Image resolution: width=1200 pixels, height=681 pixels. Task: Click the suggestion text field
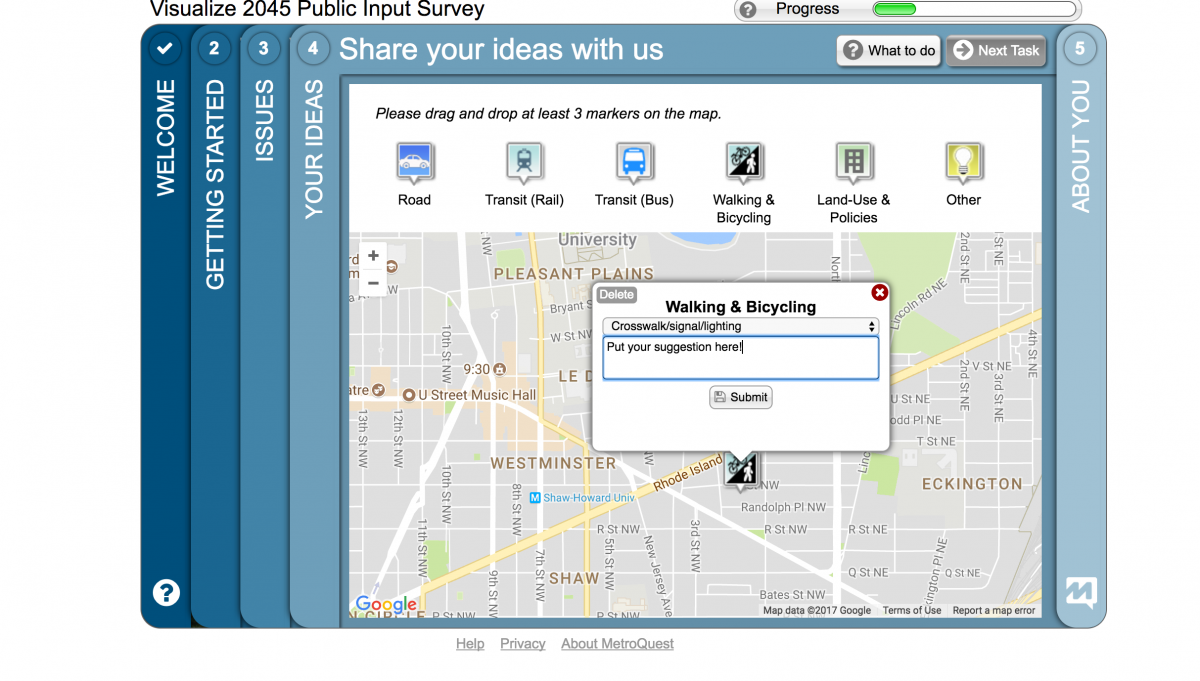pyautogui.click(x=741, y=358)
